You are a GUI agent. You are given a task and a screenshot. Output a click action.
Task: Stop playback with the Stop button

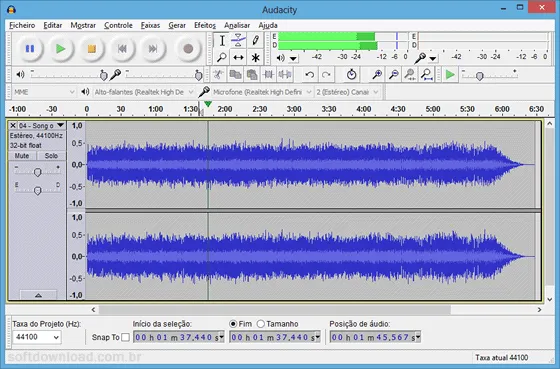91,49
